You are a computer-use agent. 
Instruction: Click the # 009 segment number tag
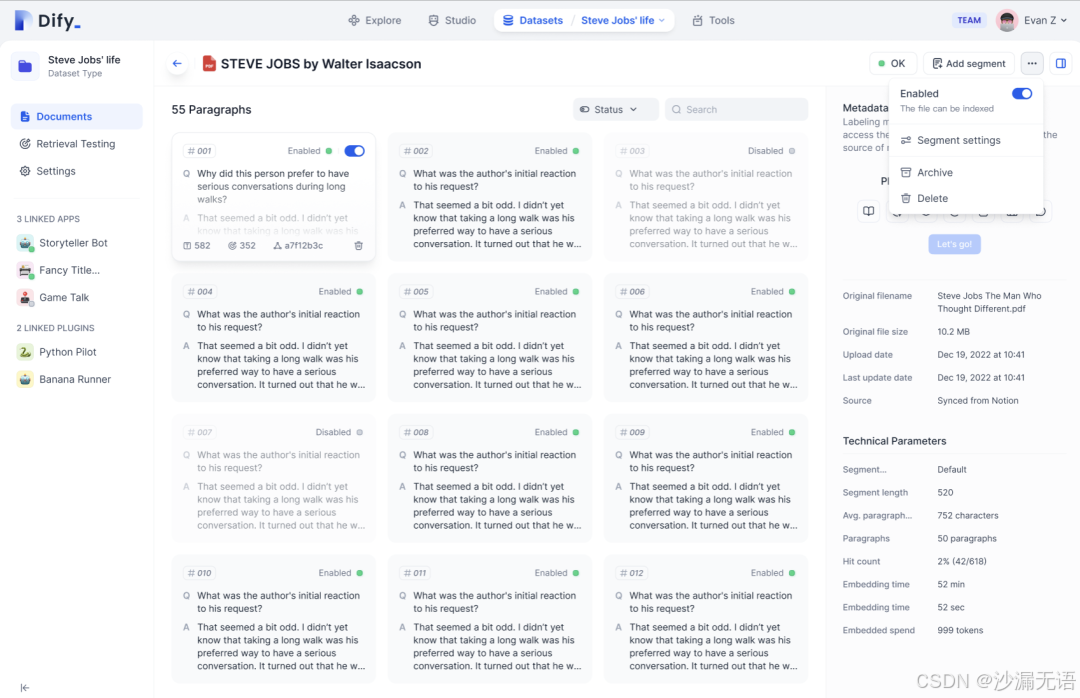[x=632, y=432]
